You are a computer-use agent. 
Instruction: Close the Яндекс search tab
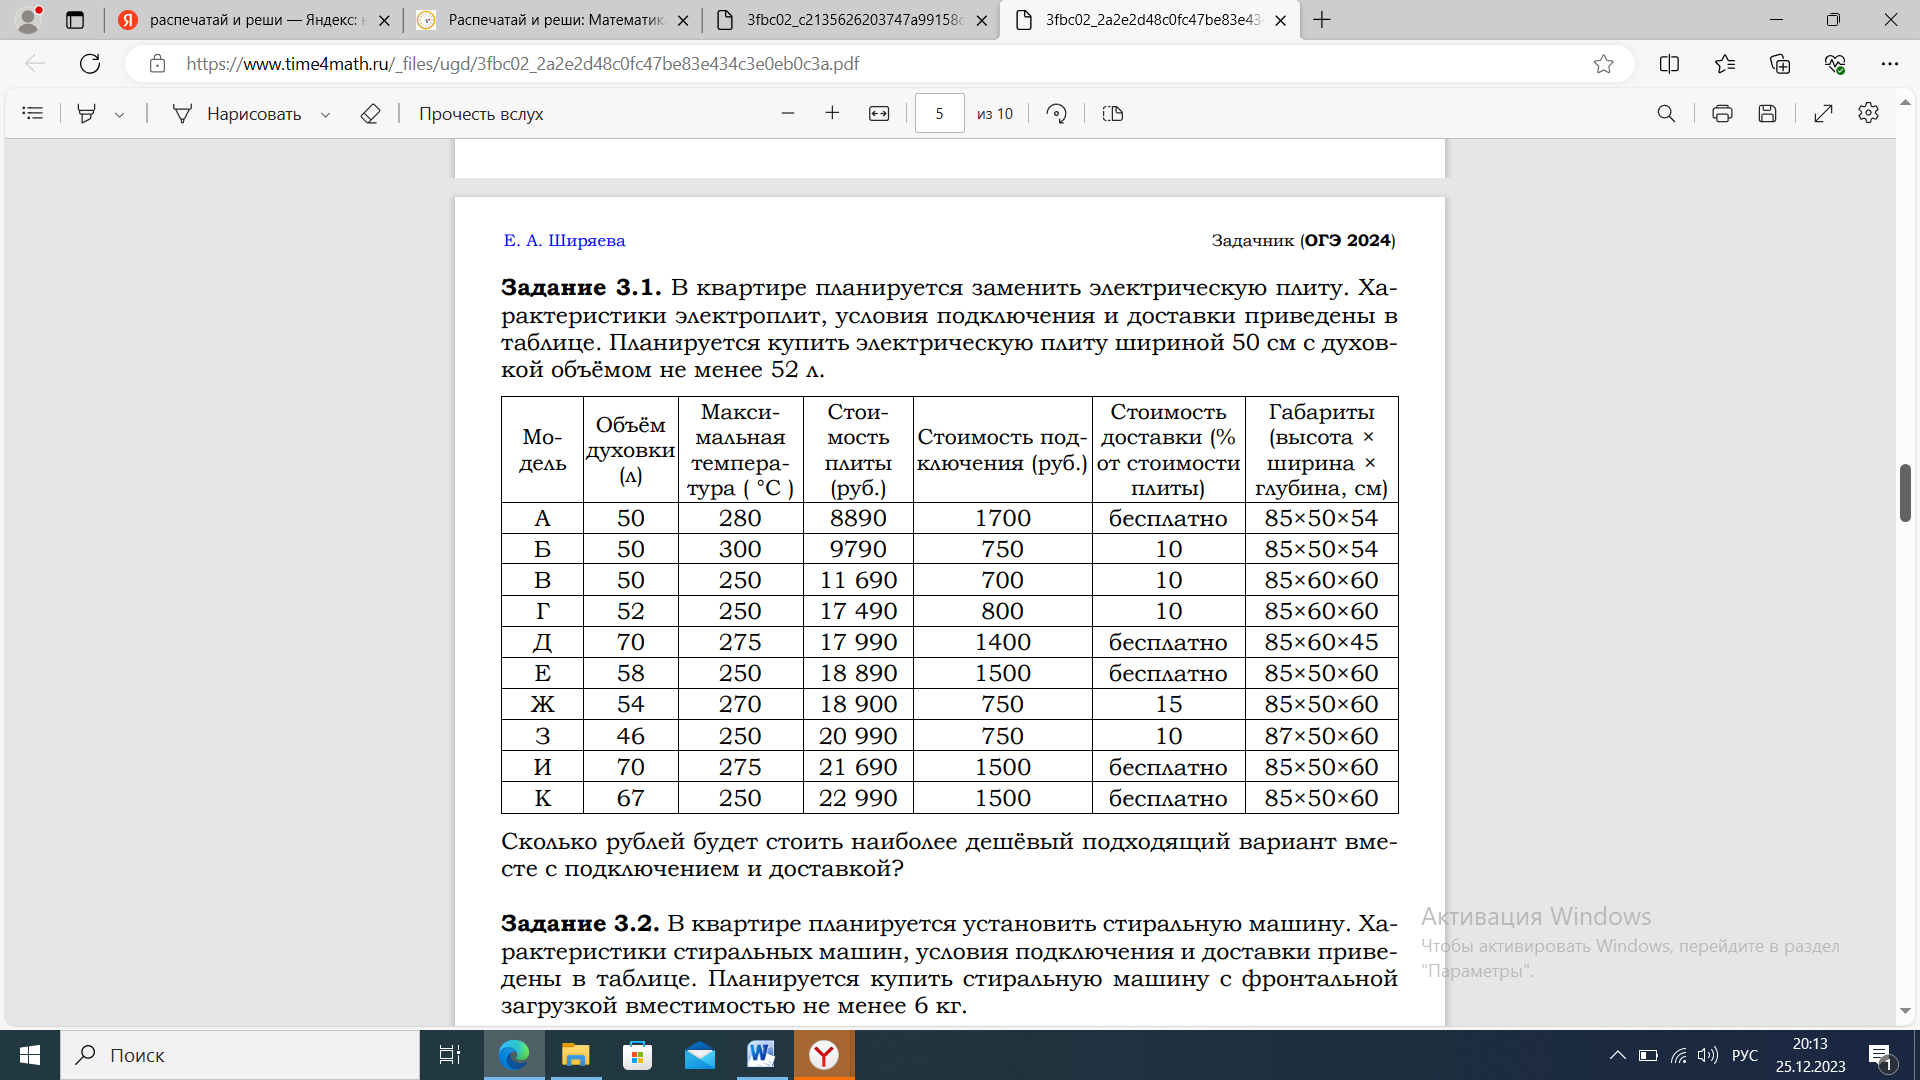click(384, 20)
